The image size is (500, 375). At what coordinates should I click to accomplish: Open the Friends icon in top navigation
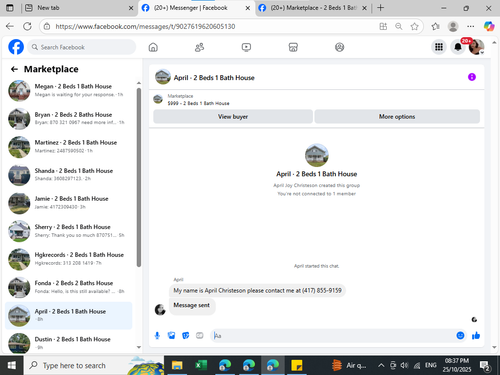[x=199, y=47]
